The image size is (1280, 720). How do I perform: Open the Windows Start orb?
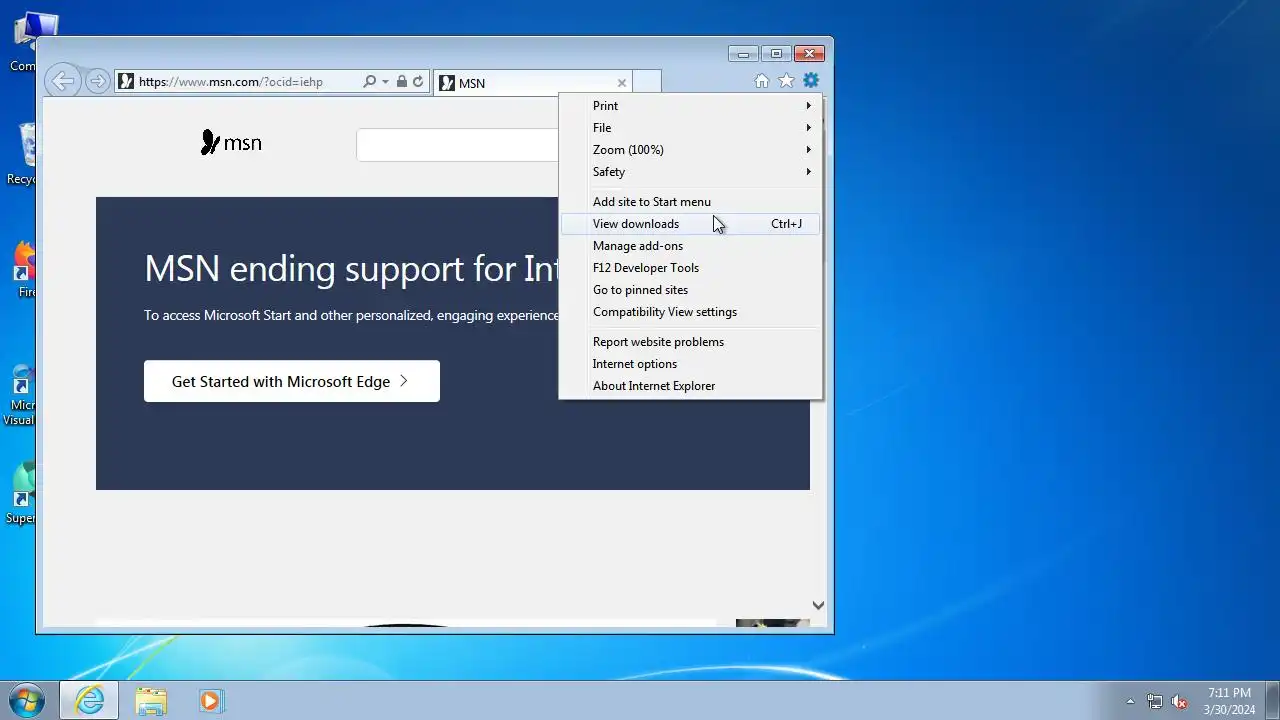27,700
